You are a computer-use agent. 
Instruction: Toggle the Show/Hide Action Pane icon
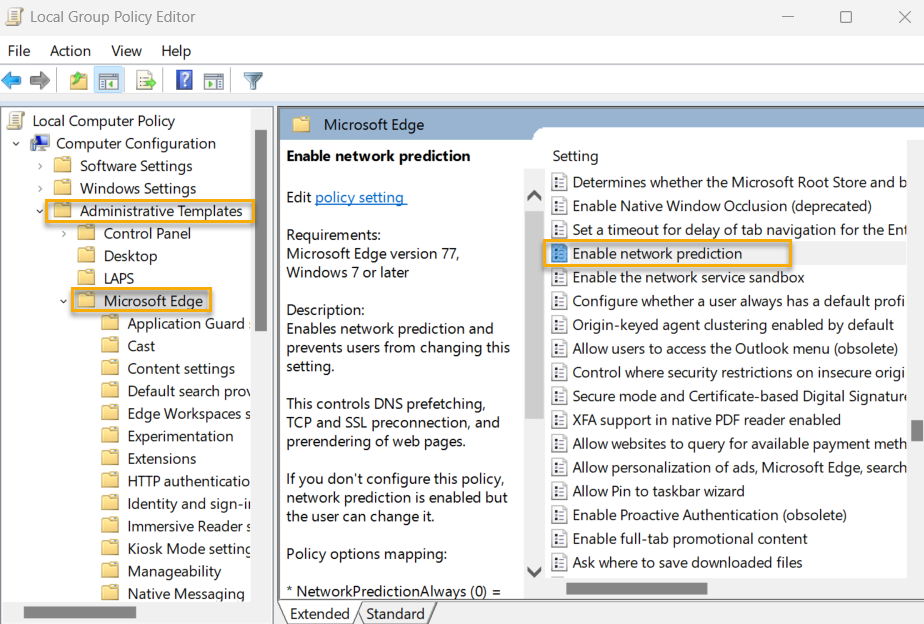click(x=214, y=80)
